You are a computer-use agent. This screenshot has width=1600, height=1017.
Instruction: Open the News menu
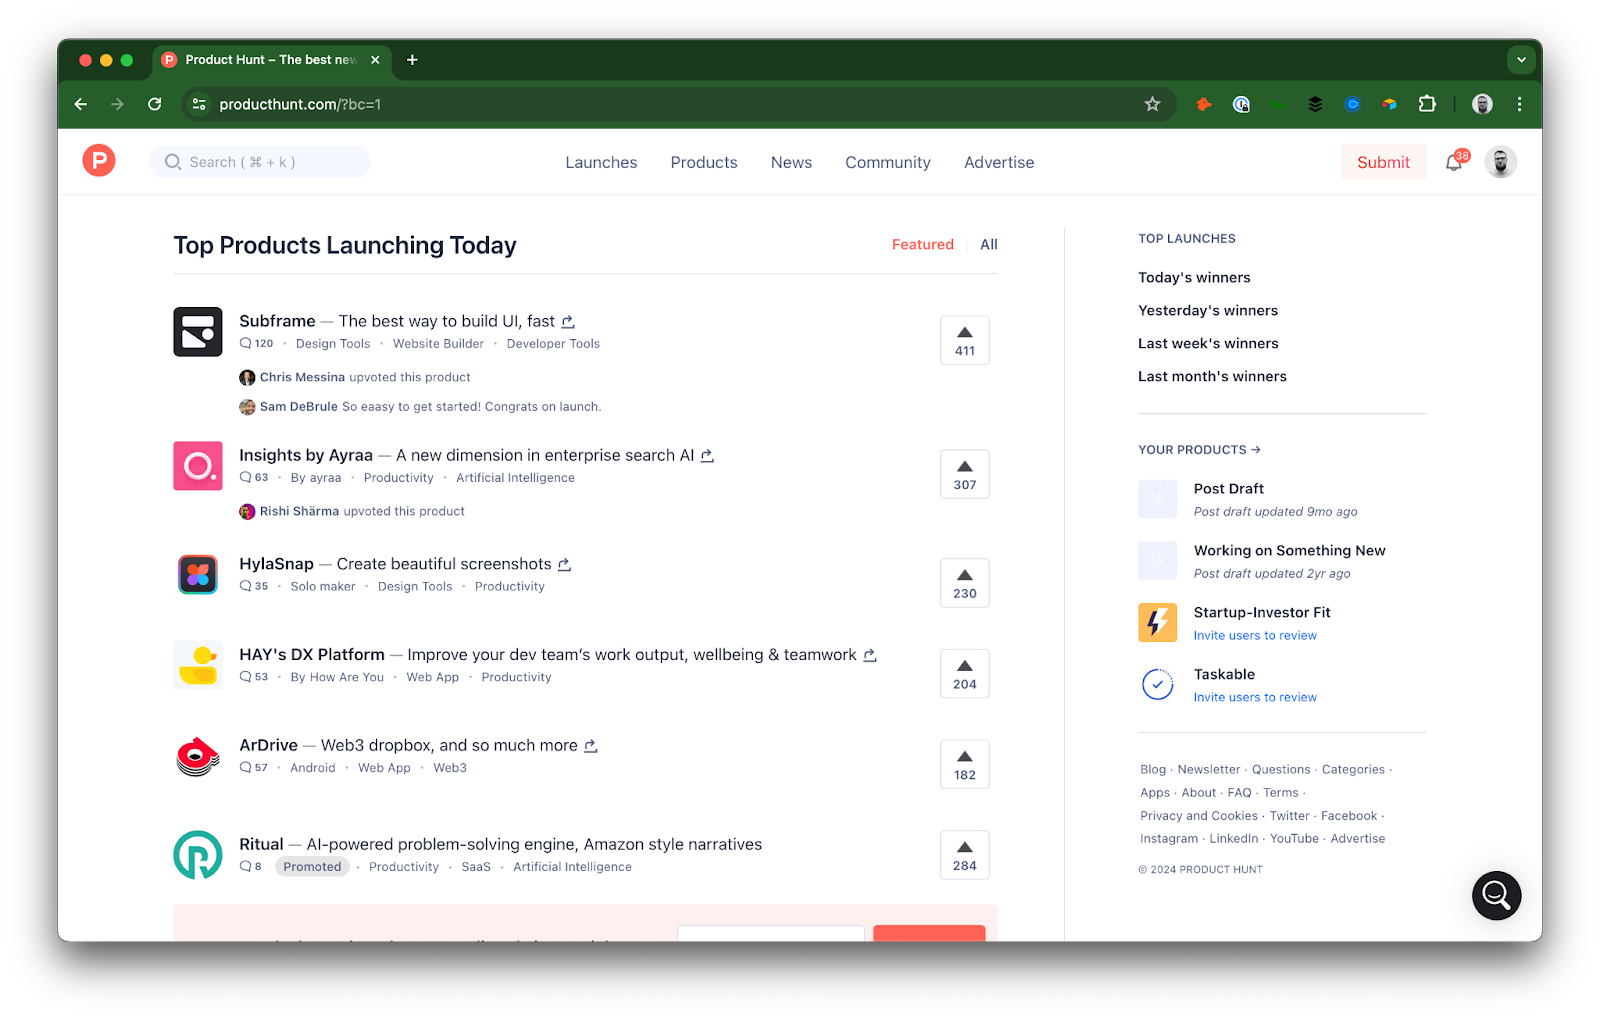tap(791, 162)
